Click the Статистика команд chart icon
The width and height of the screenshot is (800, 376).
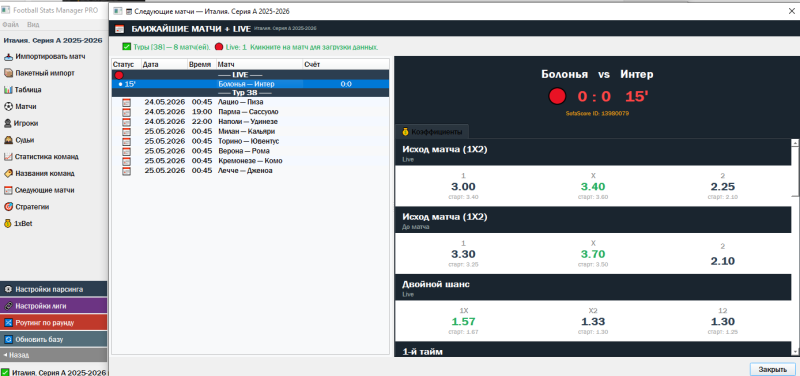8,157
